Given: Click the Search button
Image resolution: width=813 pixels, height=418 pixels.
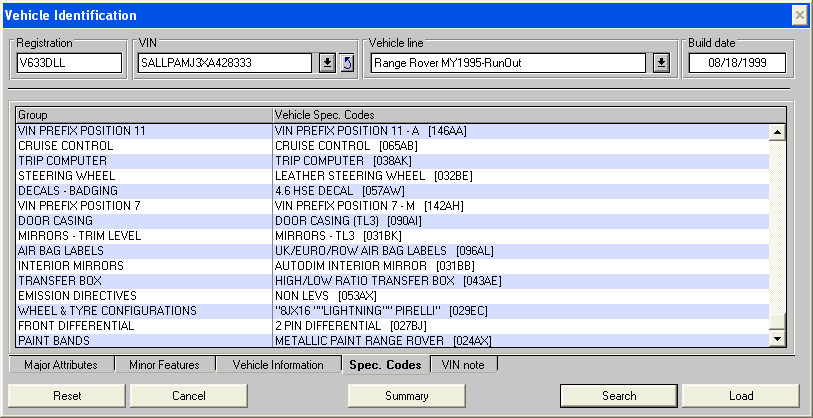Looking at the screenshot, I should point(619,396).
